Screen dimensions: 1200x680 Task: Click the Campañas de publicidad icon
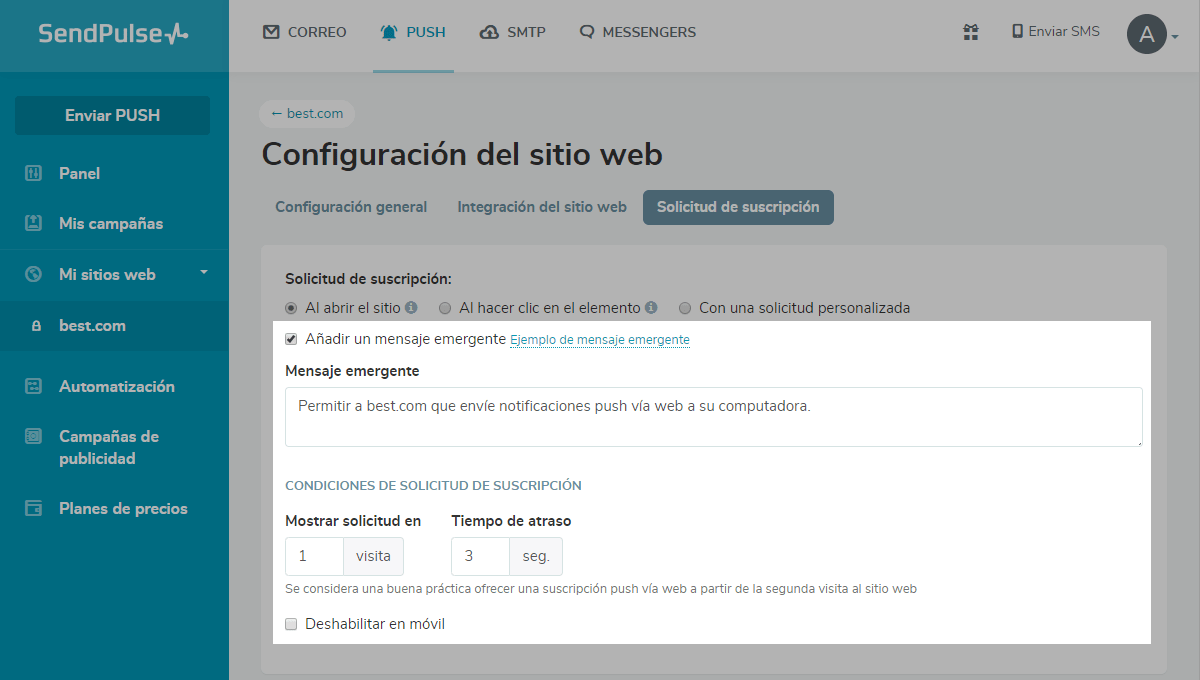tap(33, 436)
